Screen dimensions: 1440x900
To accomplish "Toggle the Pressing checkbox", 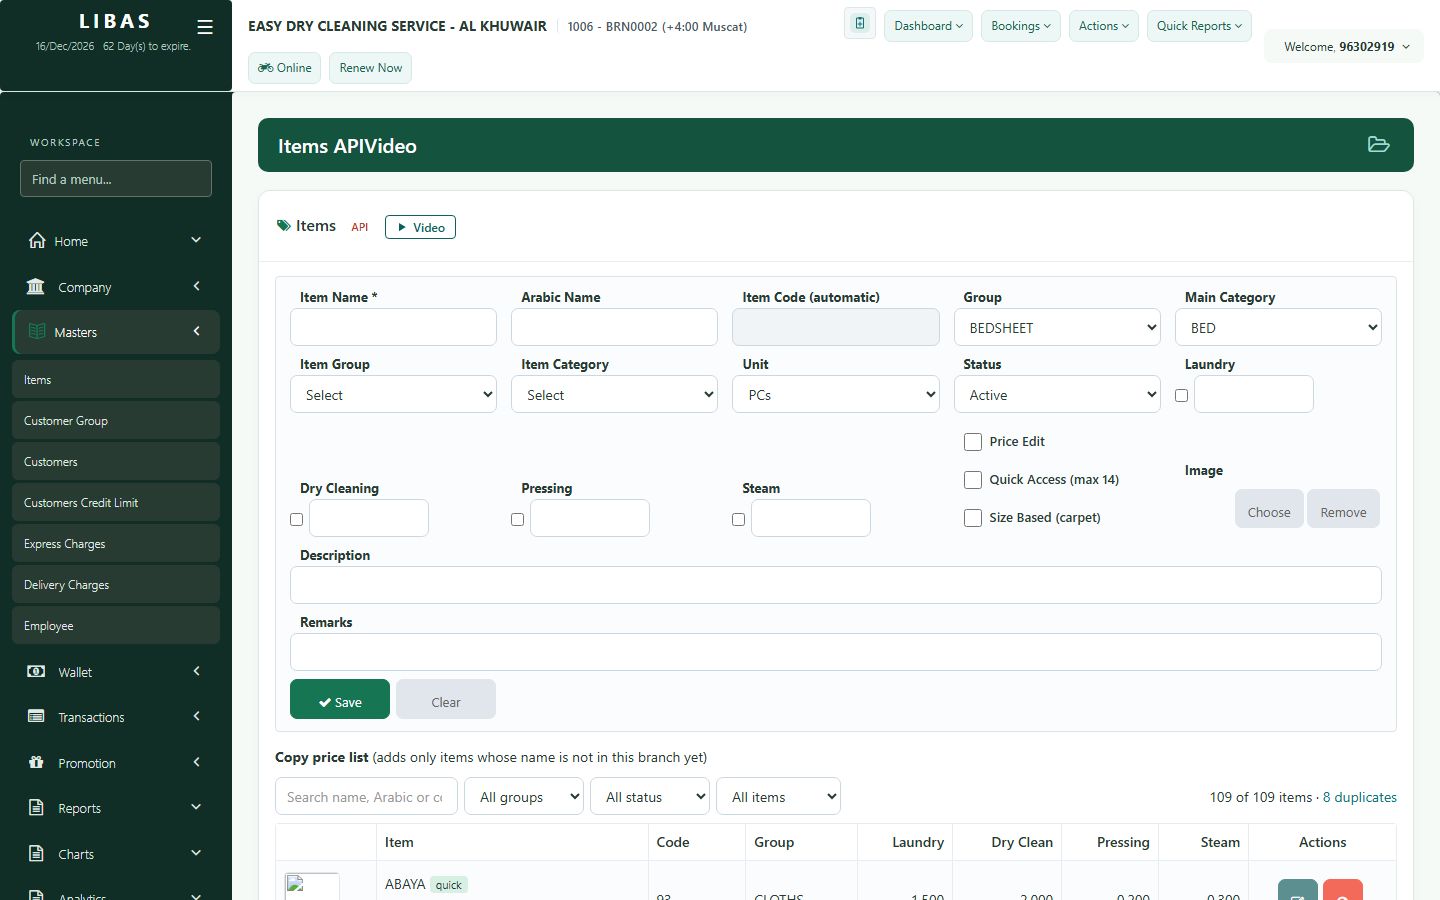I will point(517,520).
